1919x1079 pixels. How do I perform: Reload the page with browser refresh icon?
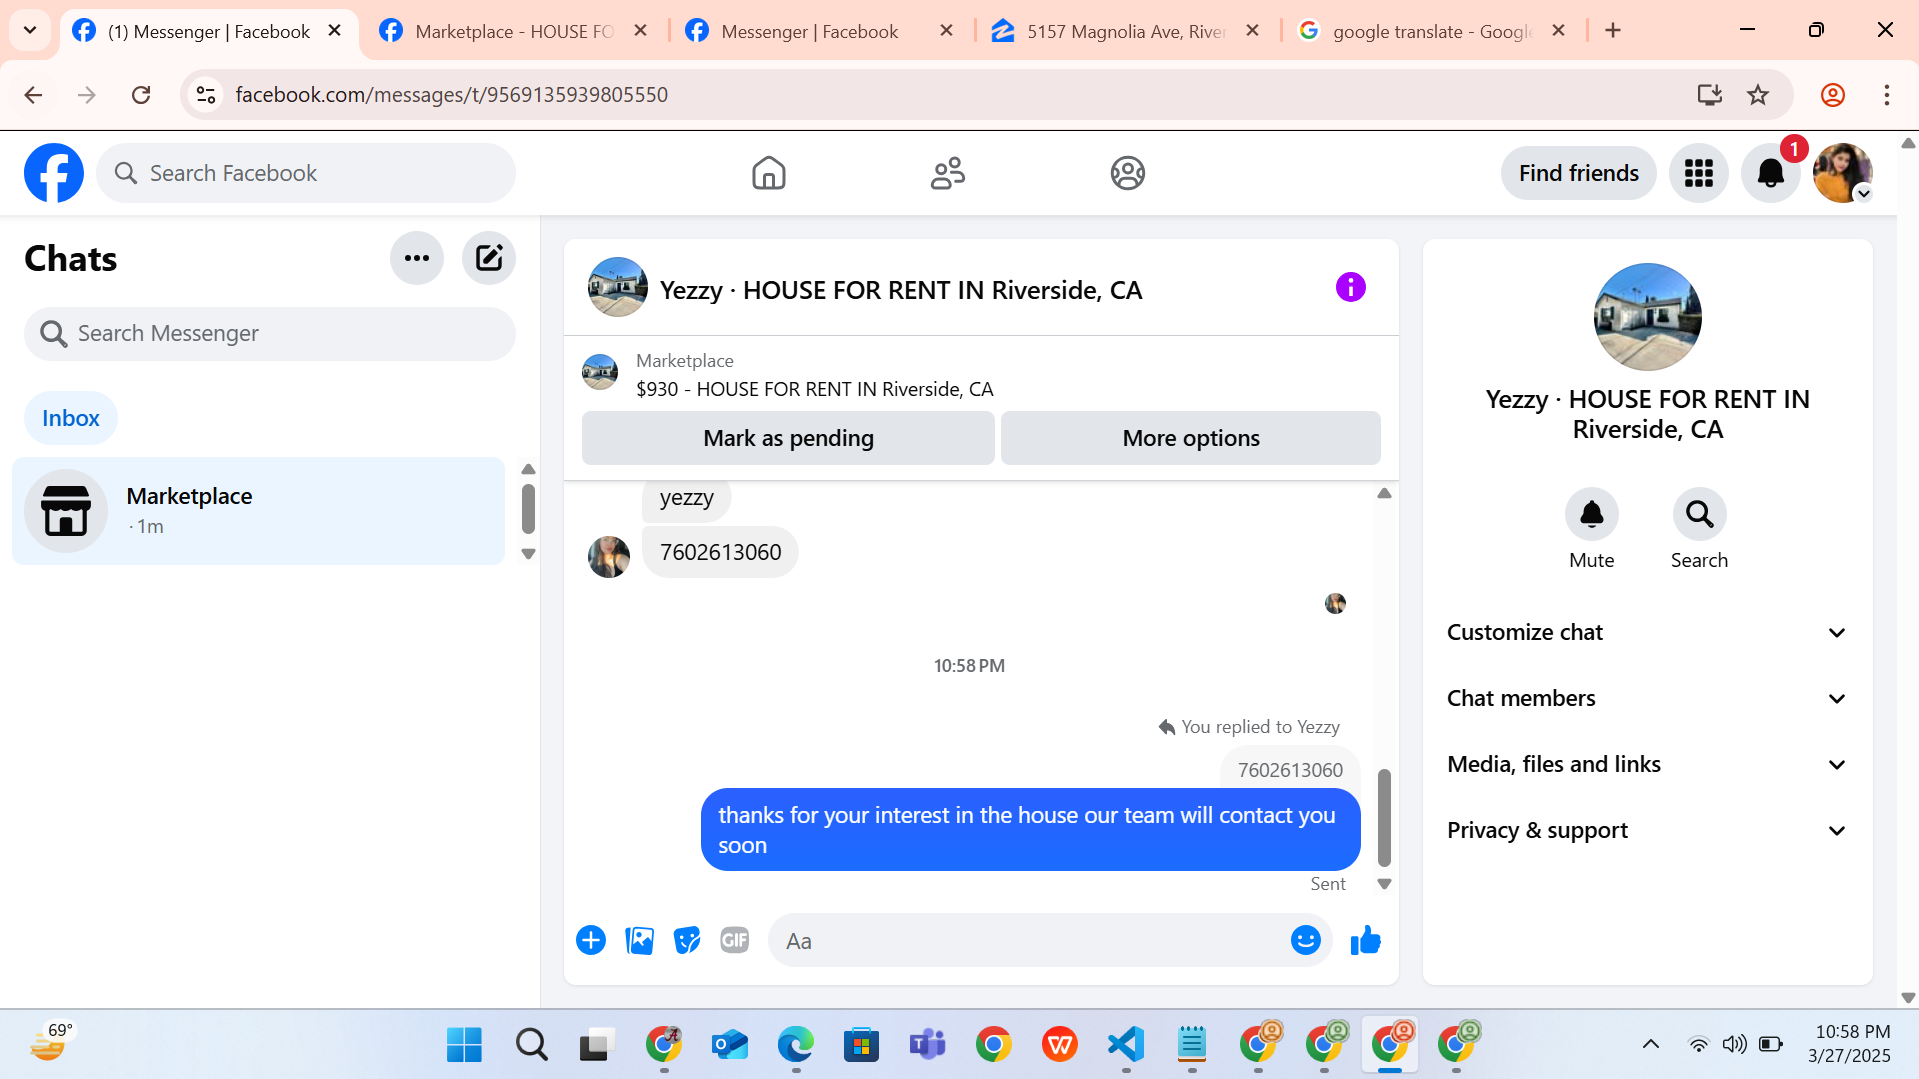[141, 95]
